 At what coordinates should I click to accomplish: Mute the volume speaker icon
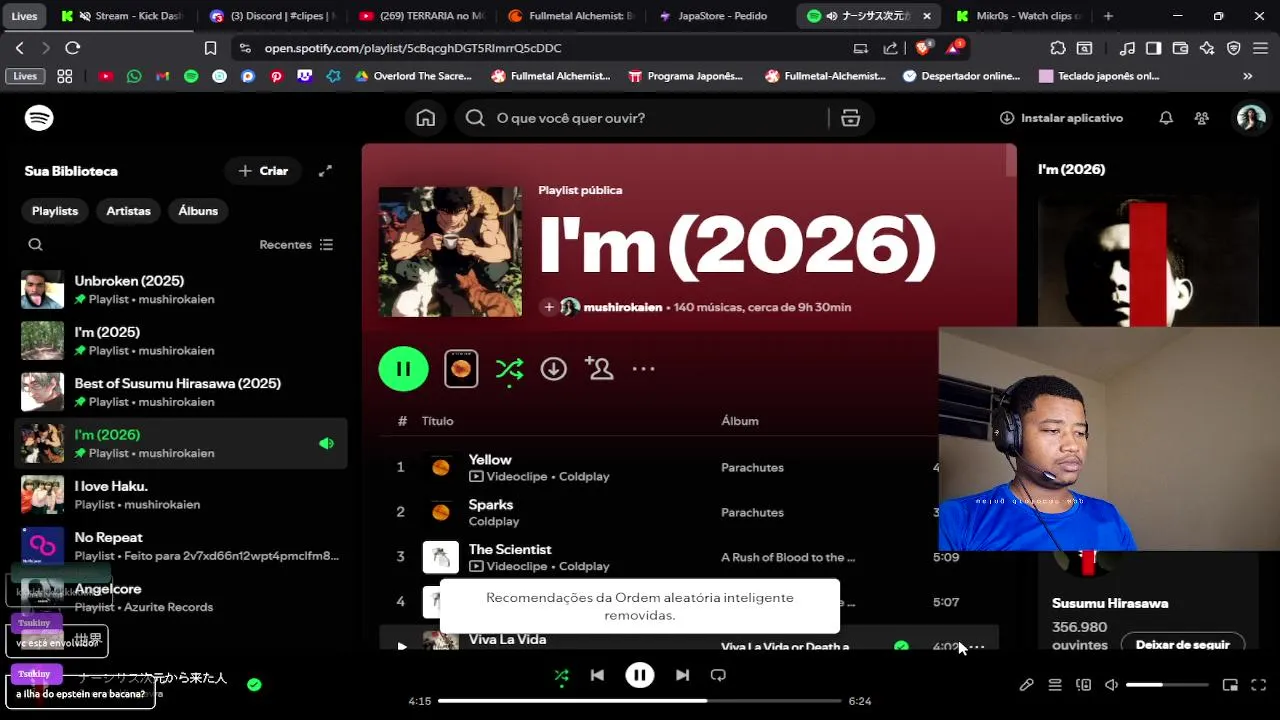pyautogui.click(x=1111, y=685)
